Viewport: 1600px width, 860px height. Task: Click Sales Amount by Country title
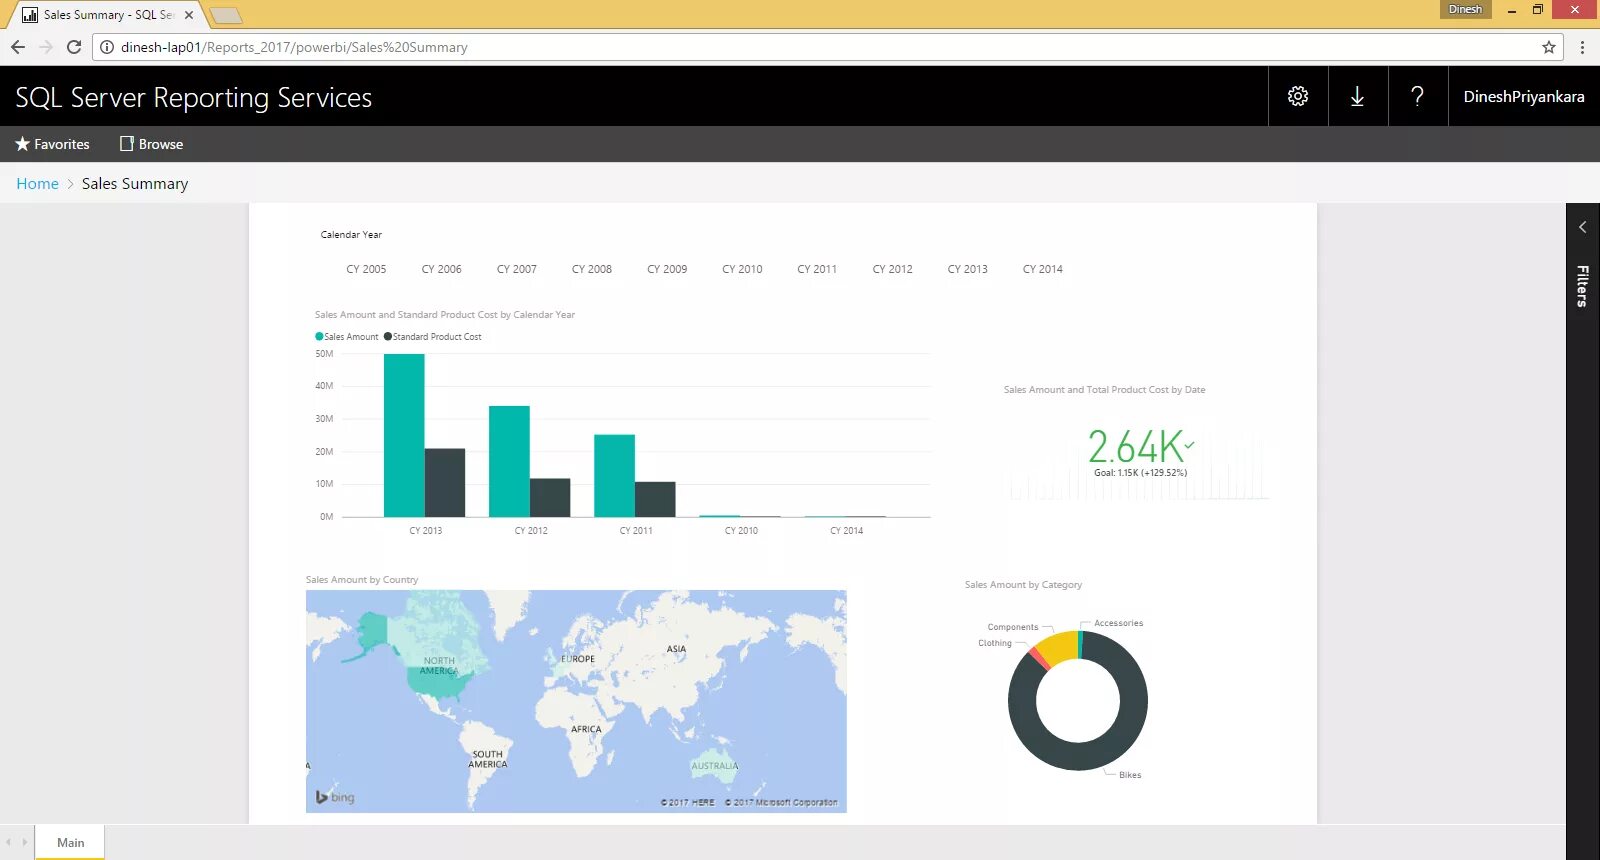[x=362, y=580]
